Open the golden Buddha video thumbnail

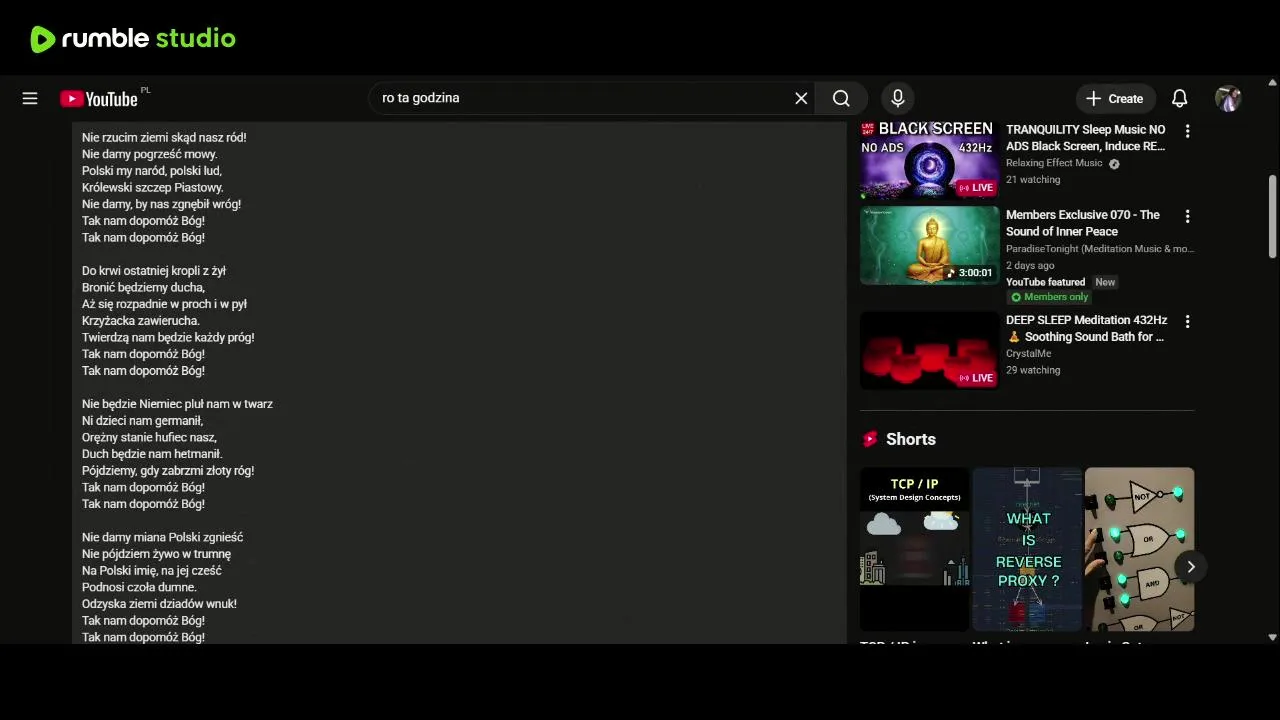pyautogui.click(x=929, y=245)
